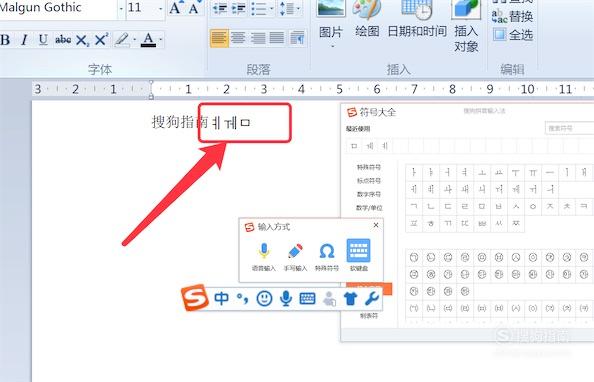594x382 pixels.
Task: Insert object (插入对象)
Action: coord(466,27)
